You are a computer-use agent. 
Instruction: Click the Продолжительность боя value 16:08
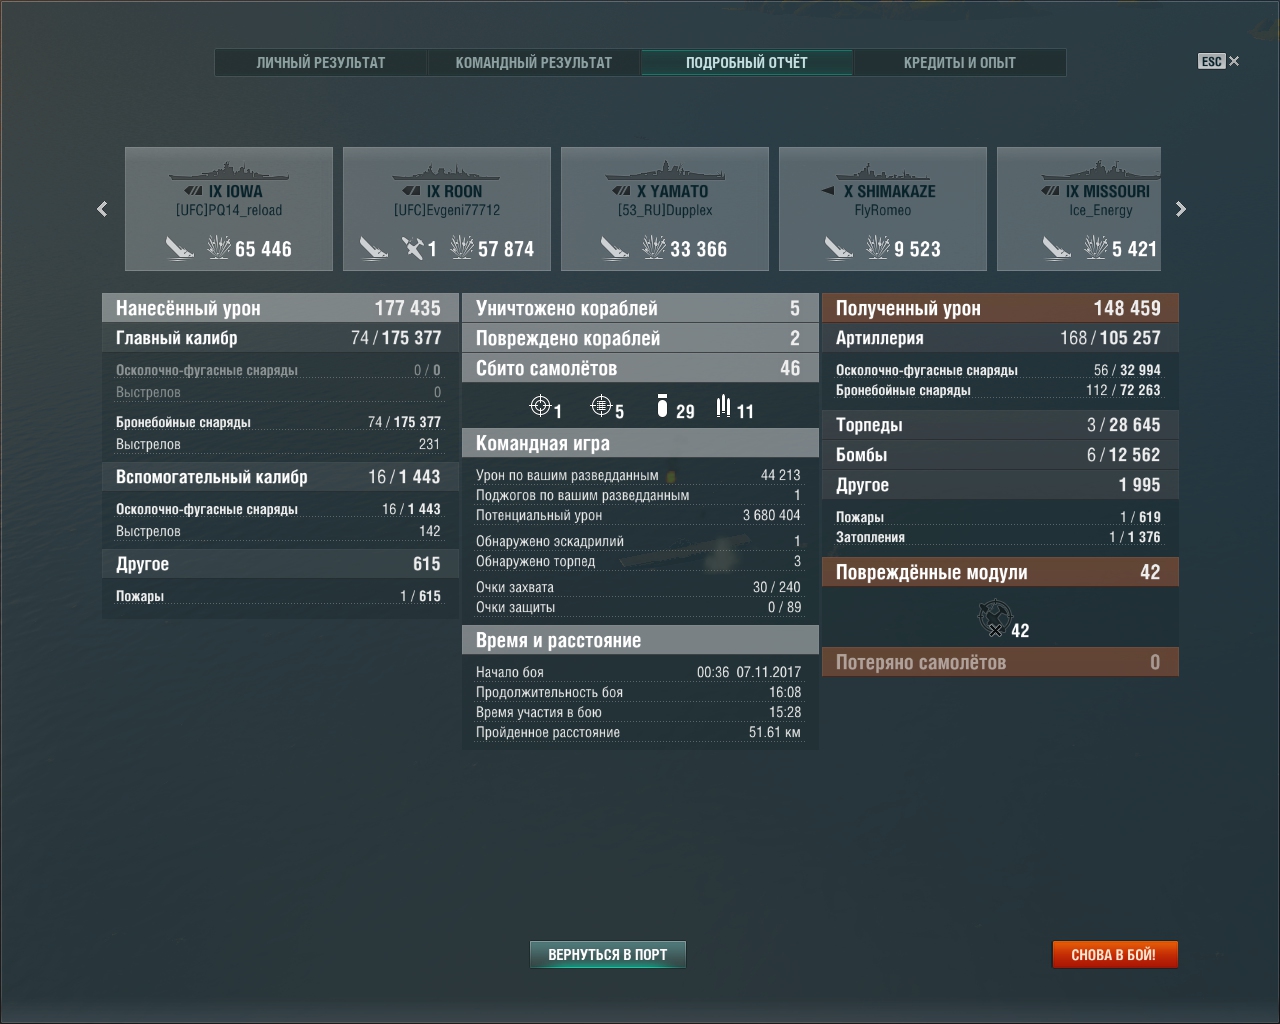pyautogui.click(x=785, y=692)
